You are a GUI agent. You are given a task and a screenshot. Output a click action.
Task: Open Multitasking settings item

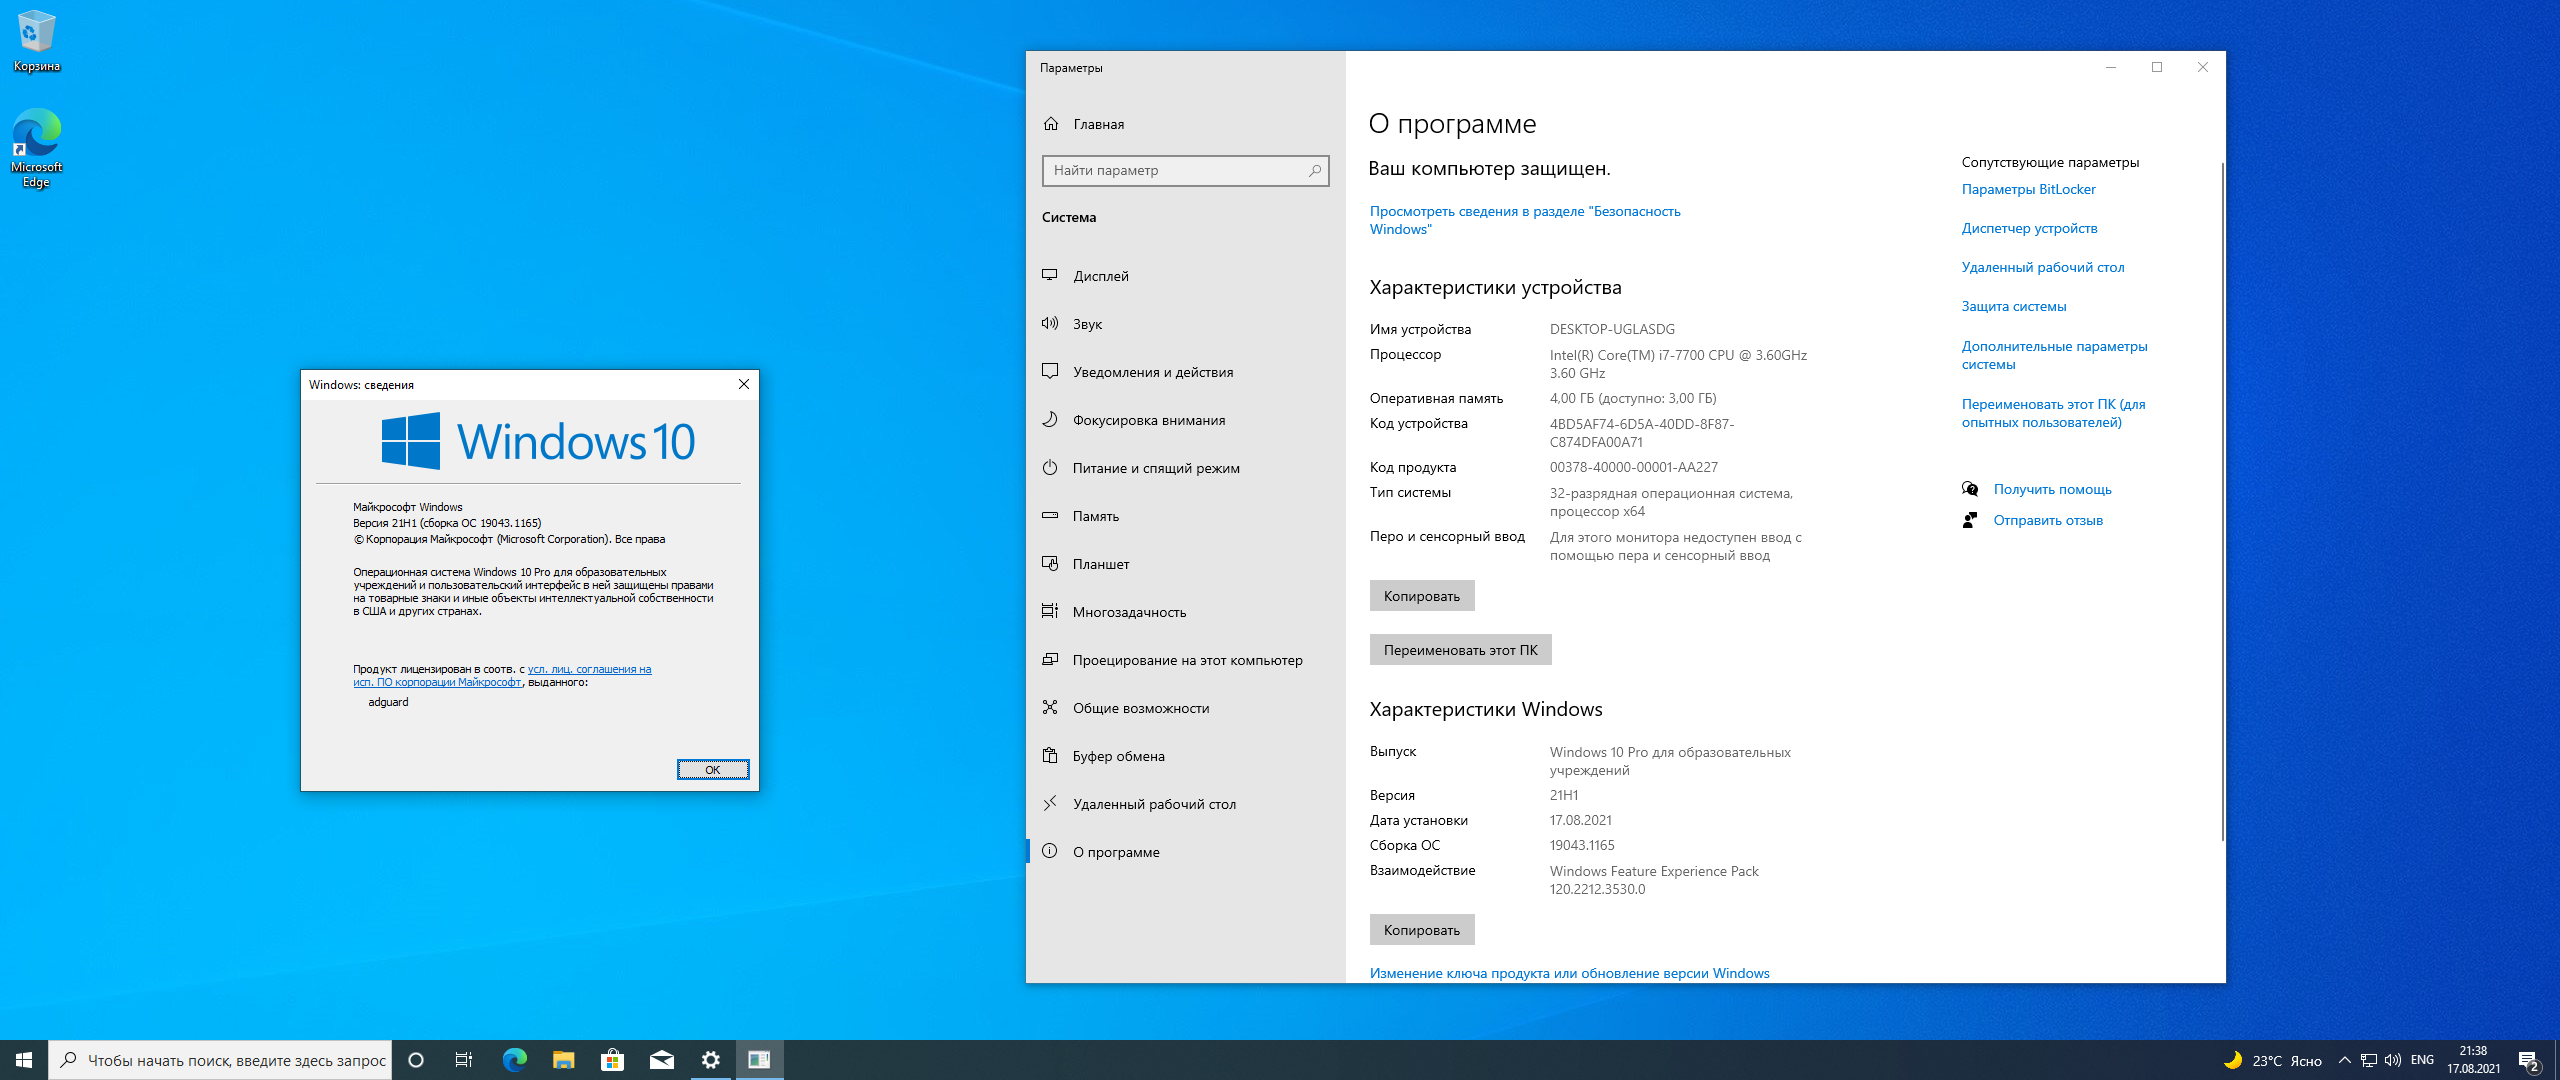[1129, 612]
